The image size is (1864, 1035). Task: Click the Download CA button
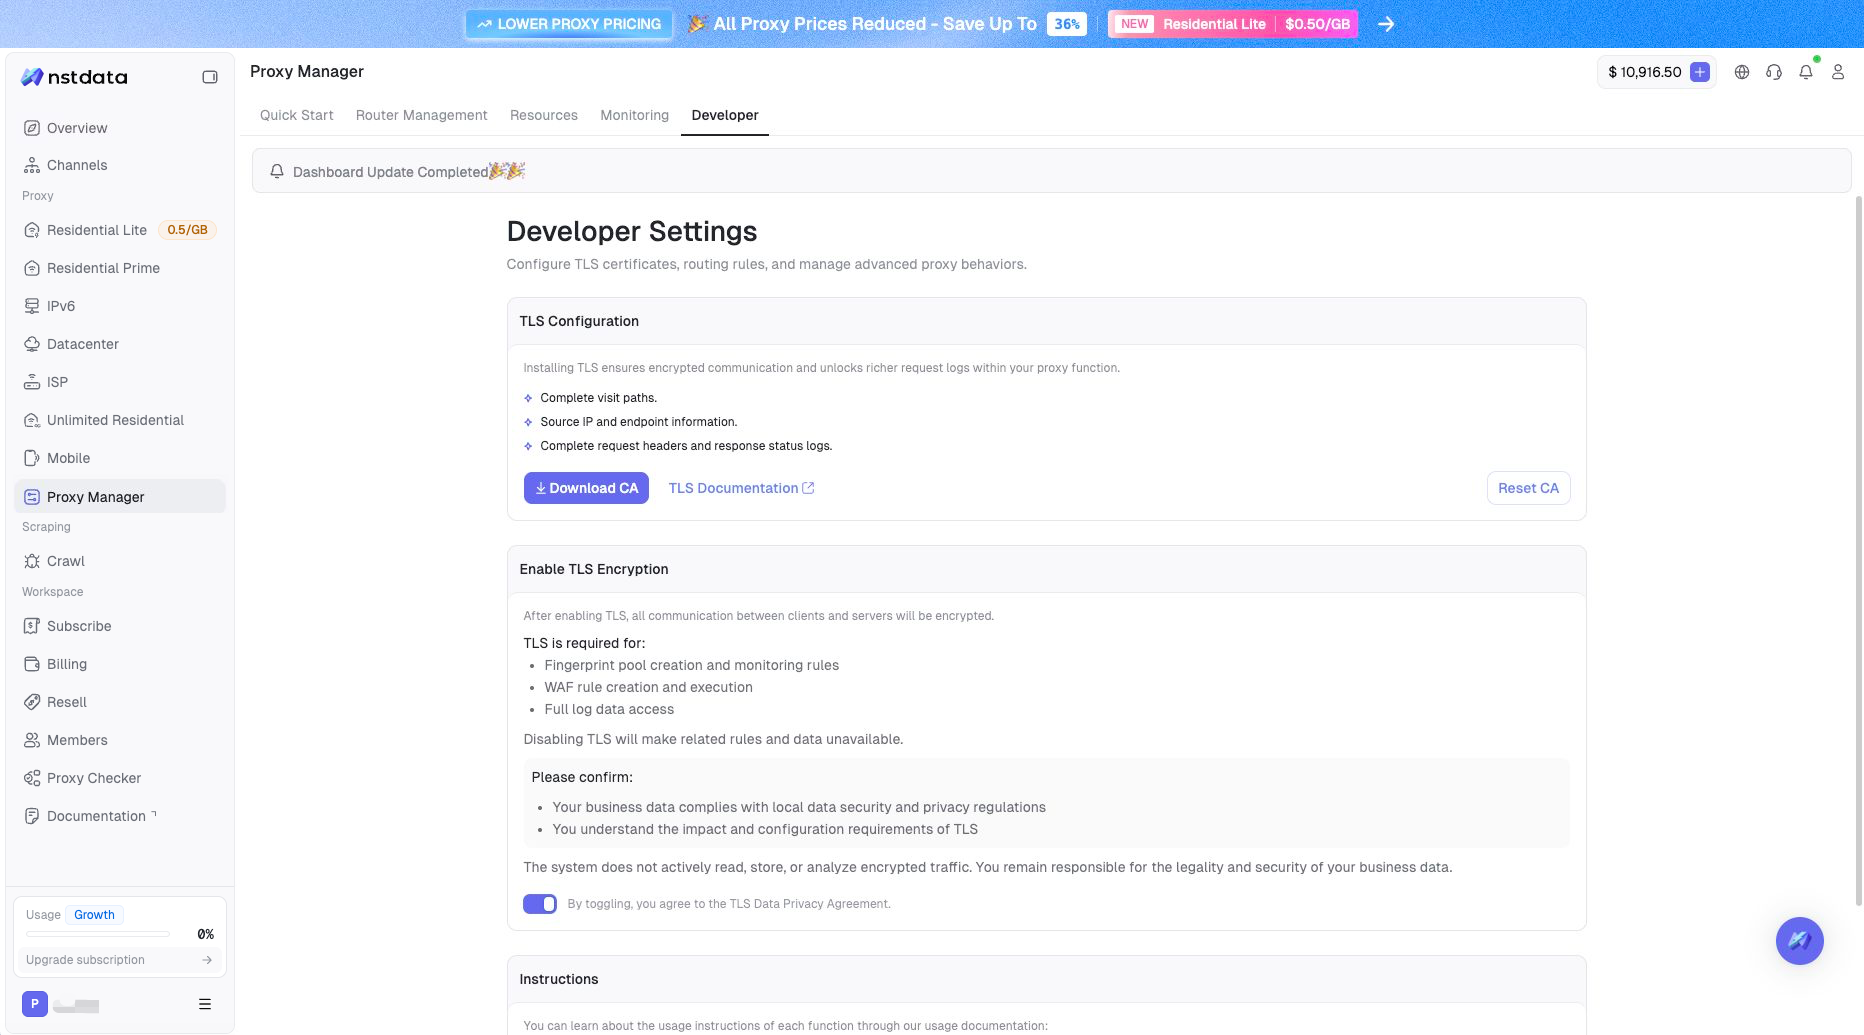[586, 488]
